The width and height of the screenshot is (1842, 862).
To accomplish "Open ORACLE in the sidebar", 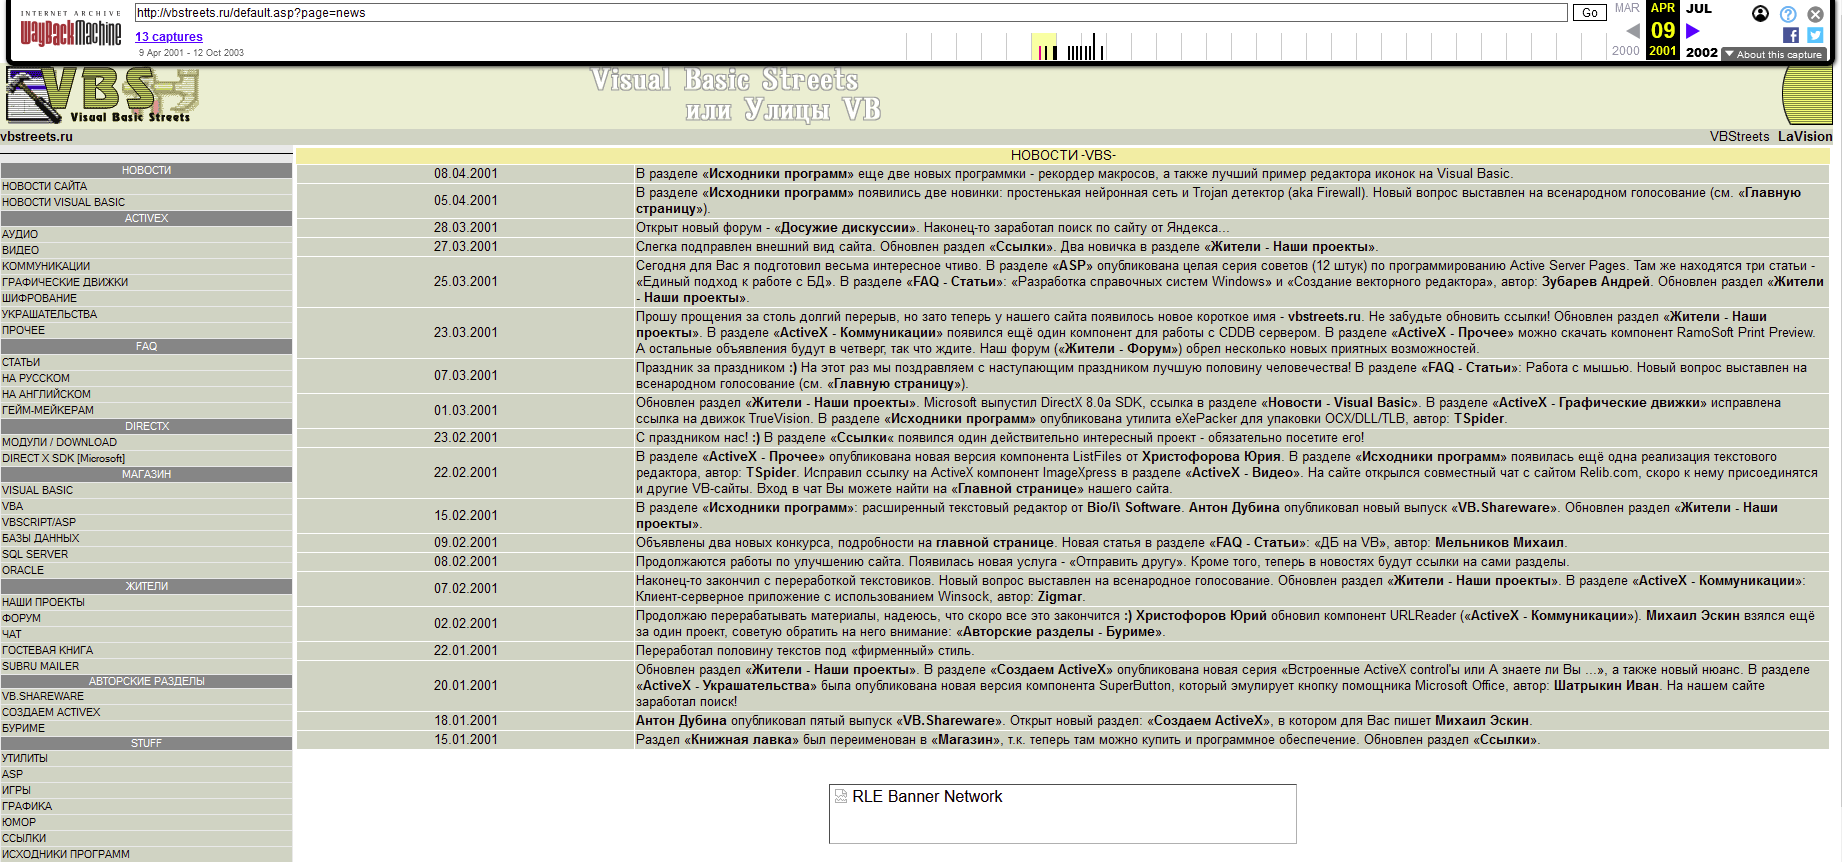I will [23, 570].
